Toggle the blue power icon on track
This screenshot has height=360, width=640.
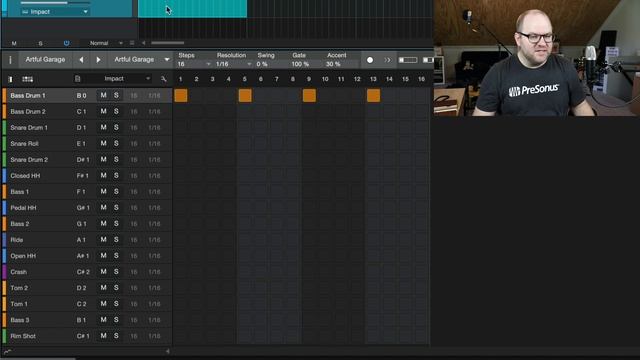(x=66, y=43)
